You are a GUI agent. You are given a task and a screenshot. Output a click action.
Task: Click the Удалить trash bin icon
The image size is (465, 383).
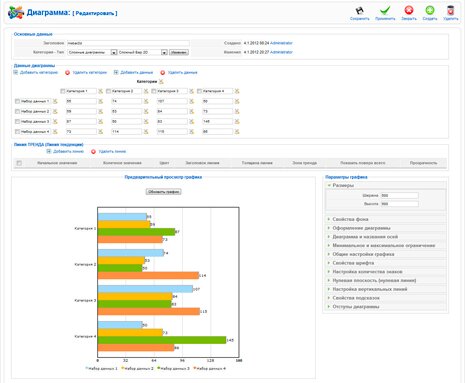click(450, 10)
